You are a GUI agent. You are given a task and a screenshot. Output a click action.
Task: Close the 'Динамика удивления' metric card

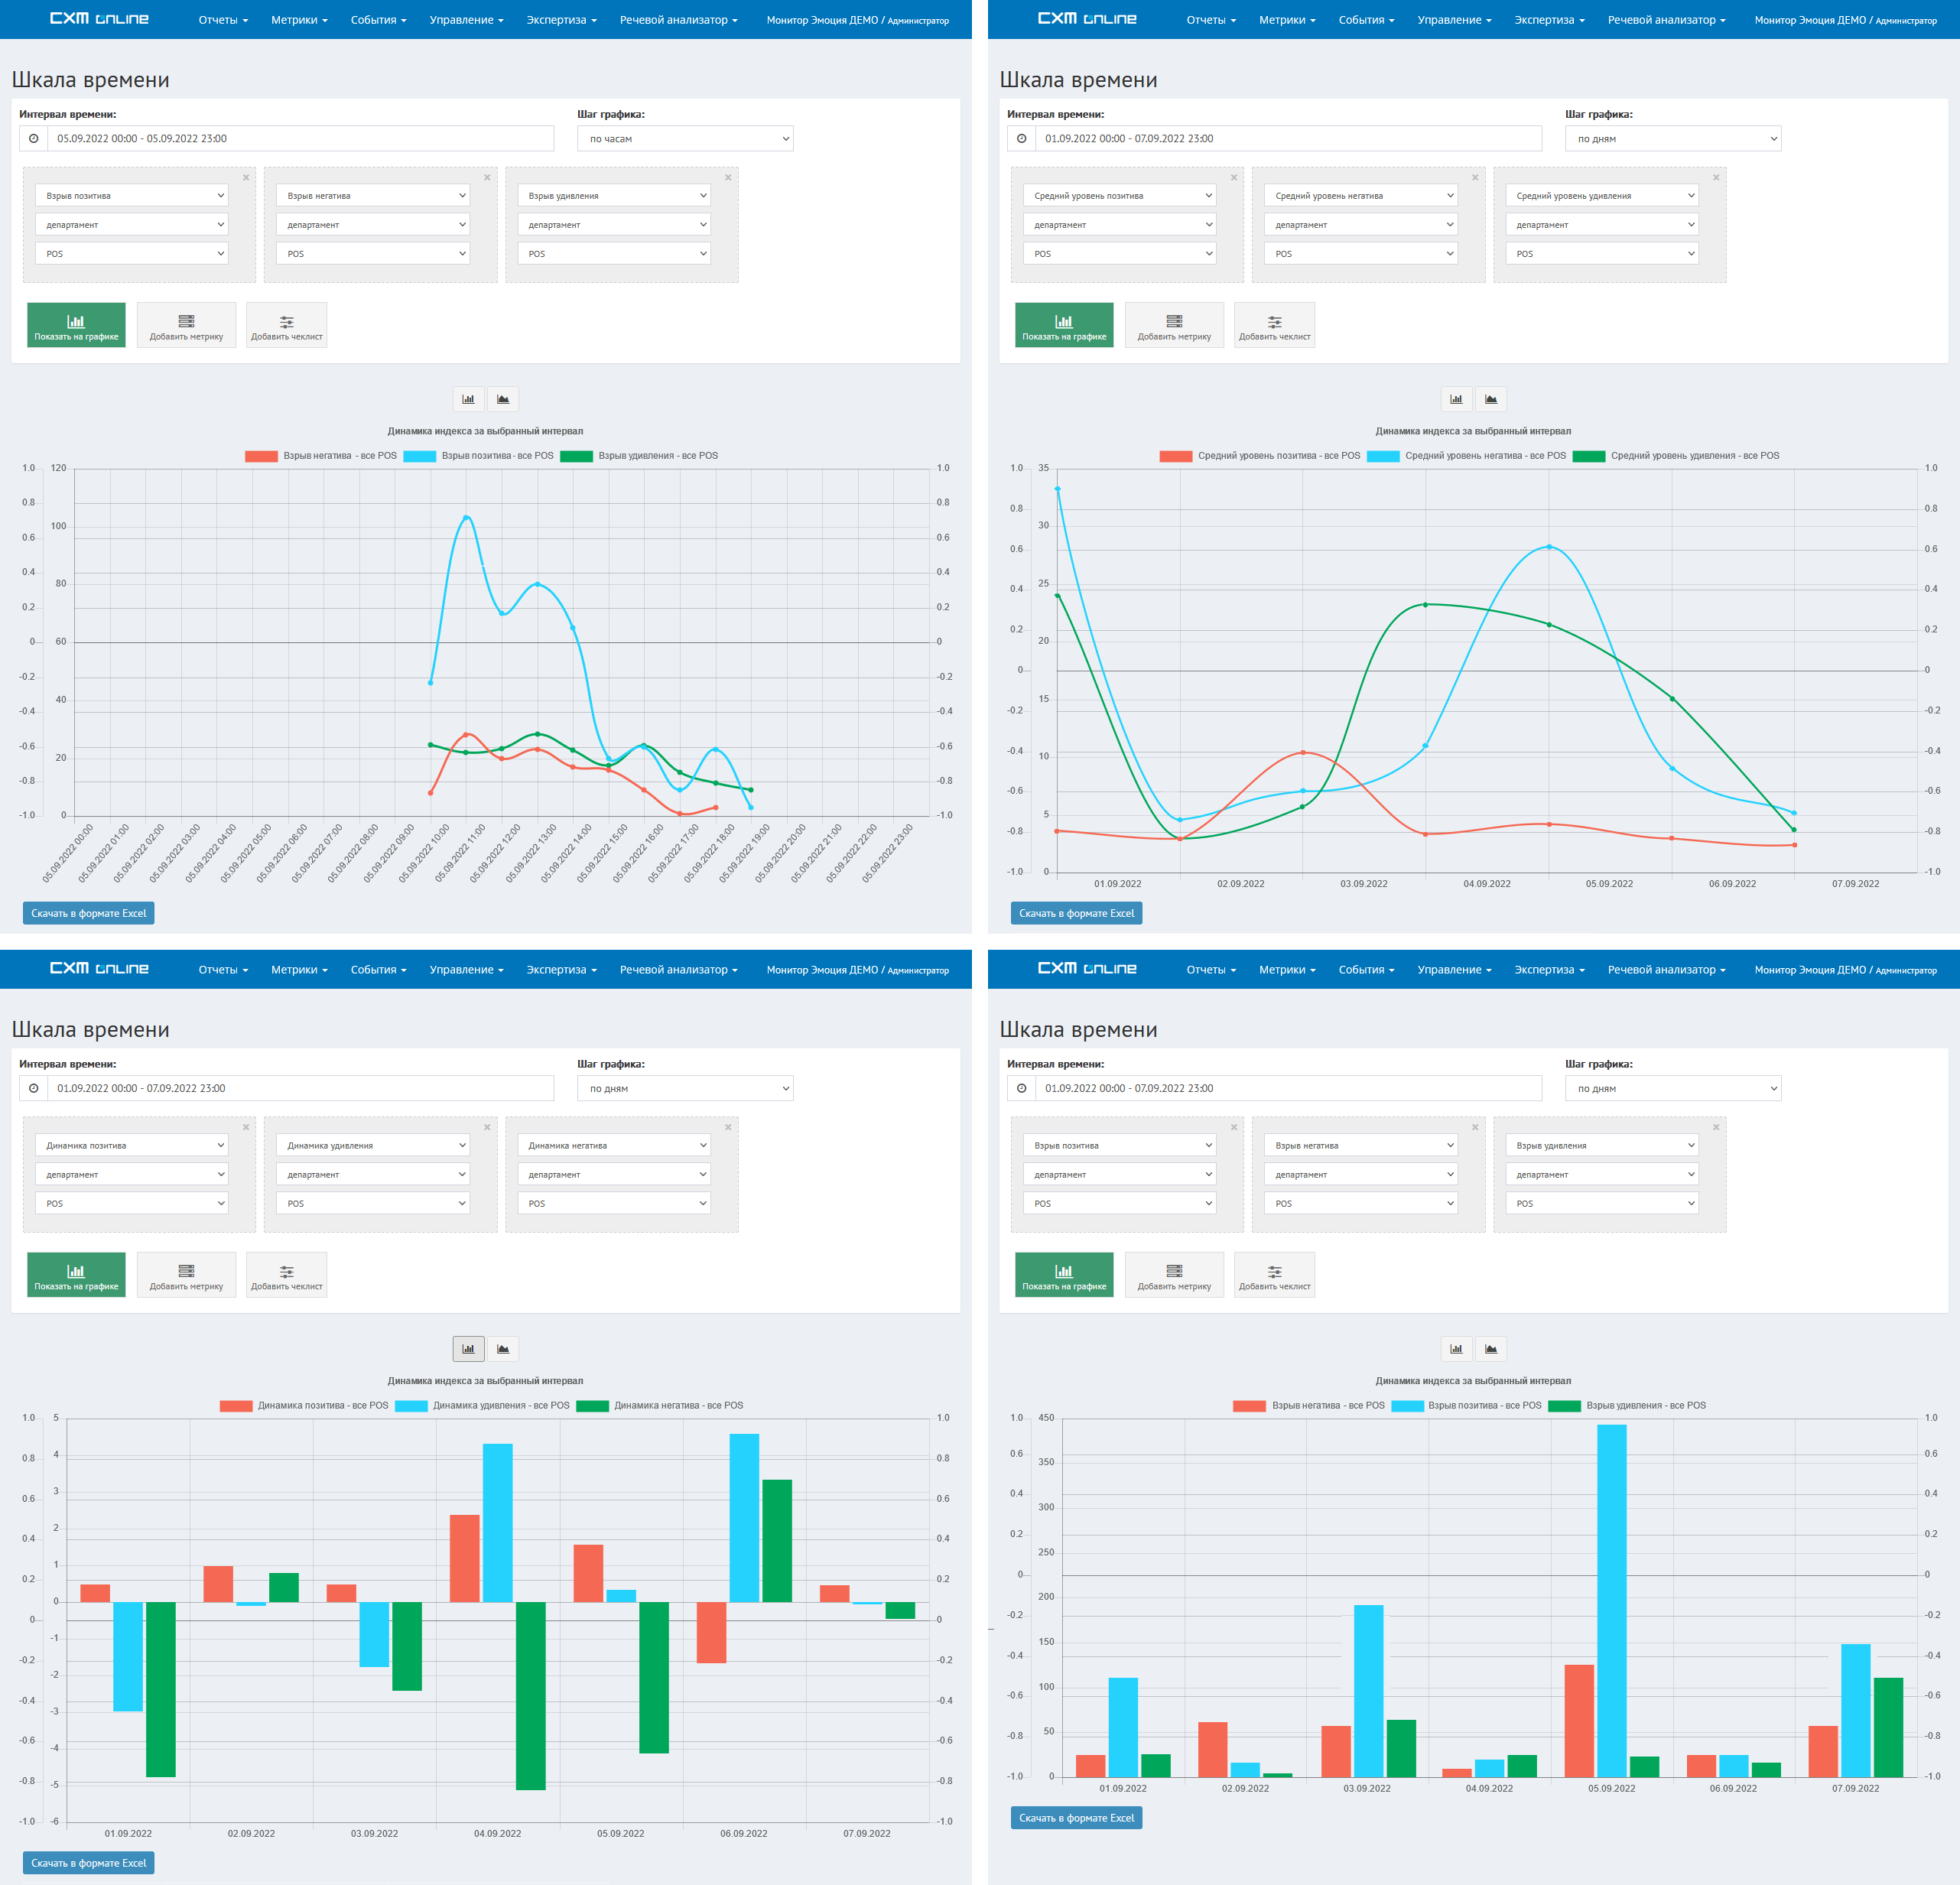[x=487, y=1127]
